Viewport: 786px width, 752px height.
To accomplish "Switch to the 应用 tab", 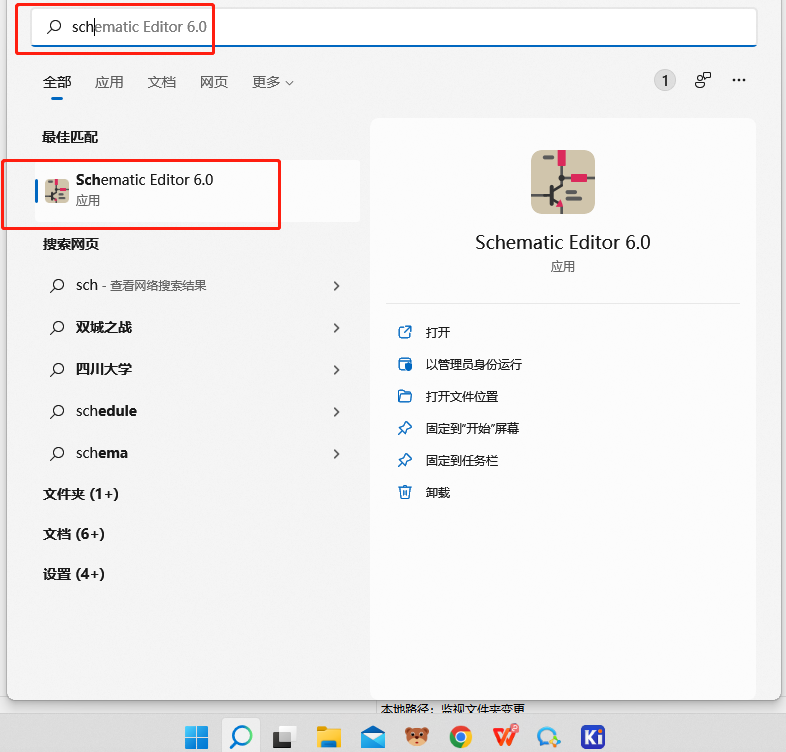I will tap(109, 82).
